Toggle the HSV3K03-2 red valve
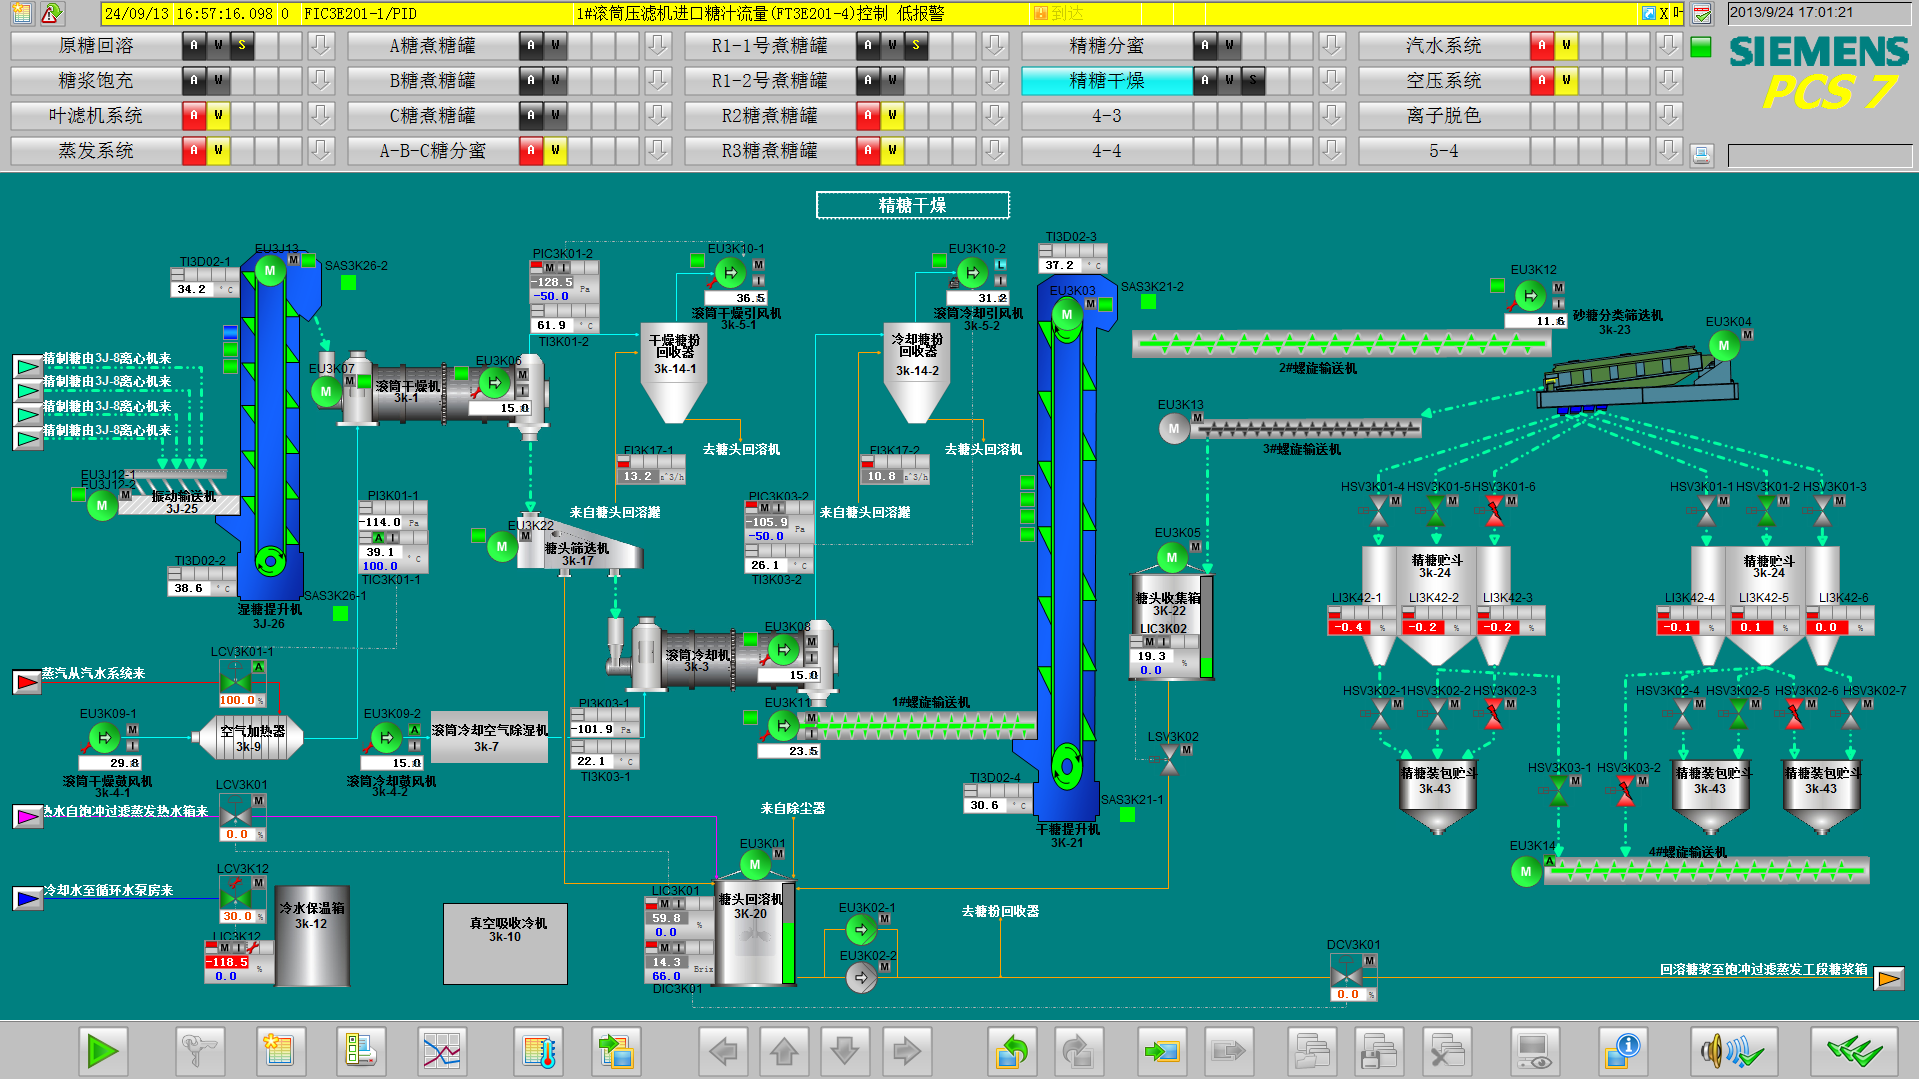The image size is (1919, 1079). [1626, 791]
